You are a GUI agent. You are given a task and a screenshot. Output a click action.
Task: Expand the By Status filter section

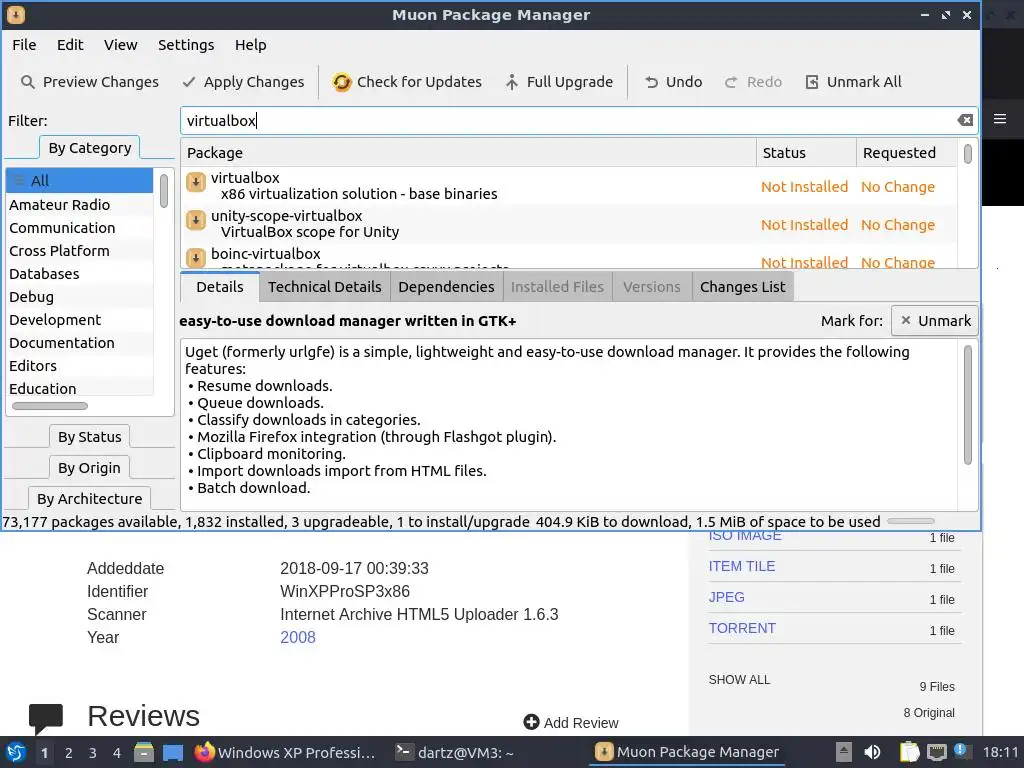pos(89,437)
